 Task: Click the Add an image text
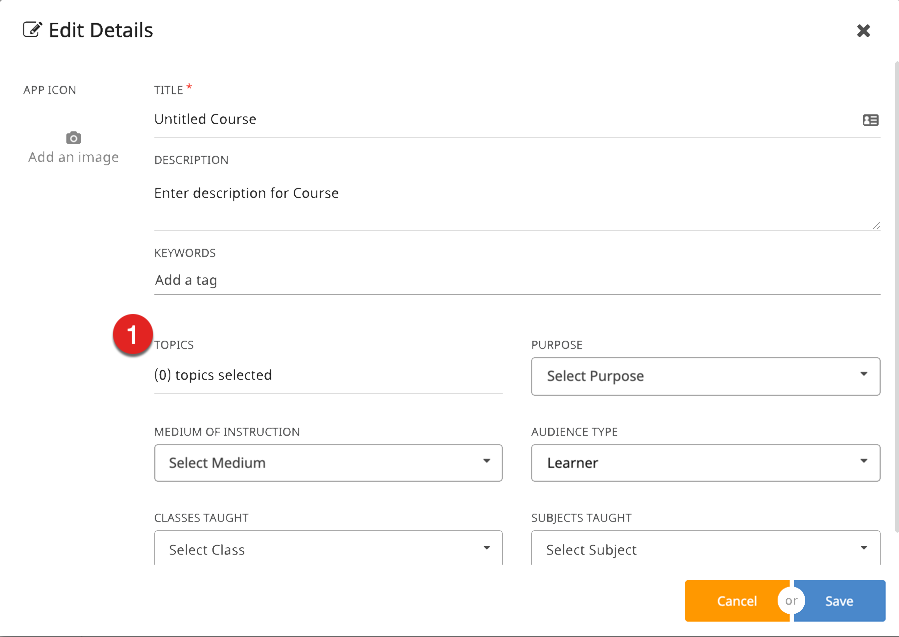click(x=73, y=157)
